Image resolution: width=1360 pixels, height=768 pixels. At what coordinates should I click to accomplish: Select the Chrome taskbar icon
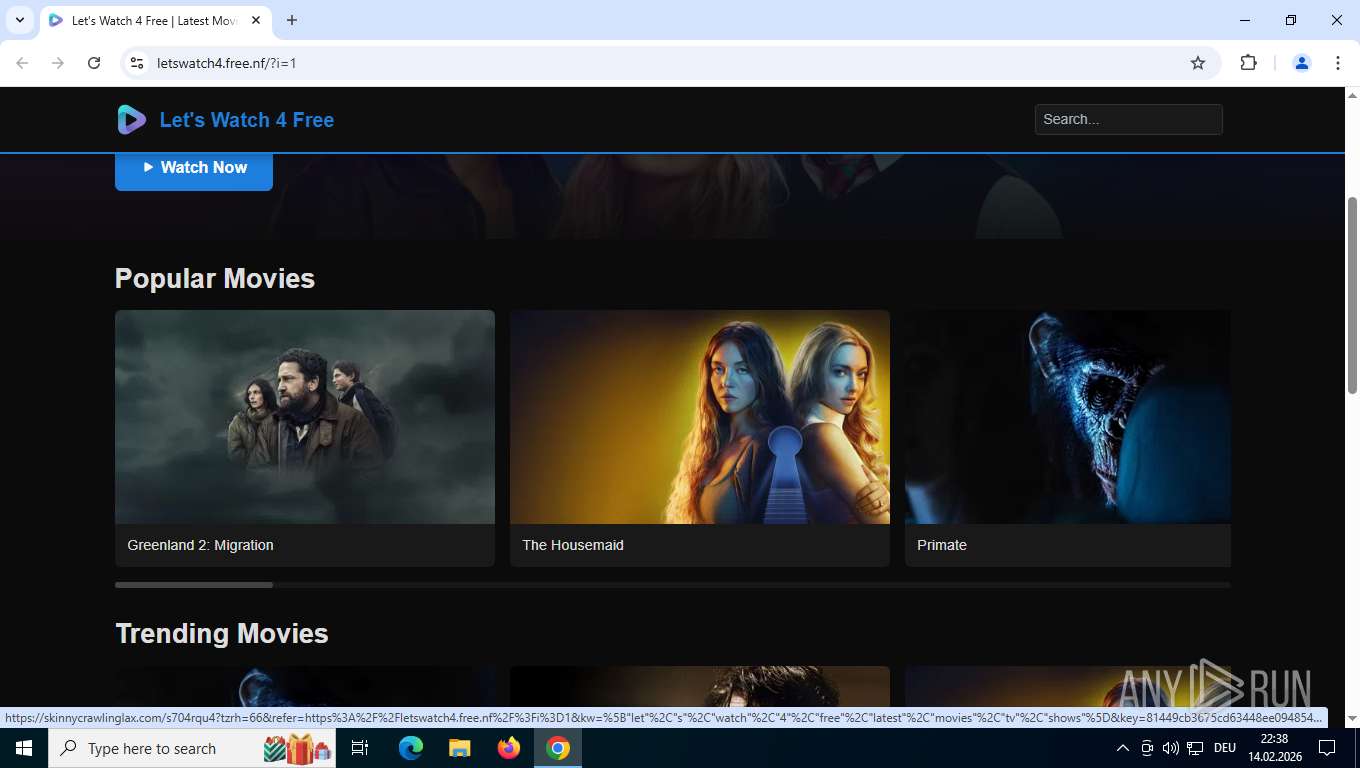pyautogui.click(x=558, y=748)
